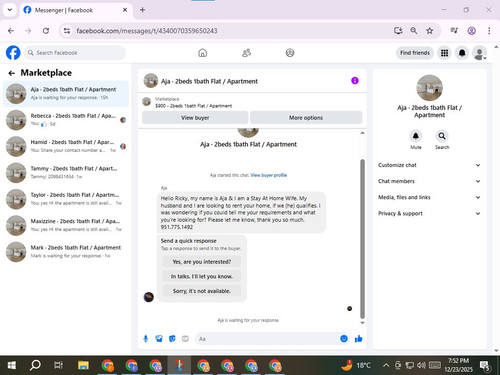
Task: Go back in browser
Action: [11, 31]
